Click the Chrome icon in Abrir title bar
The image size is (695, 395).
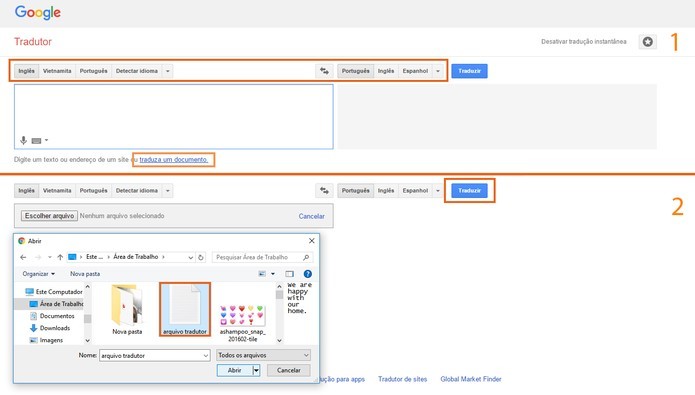22,241
